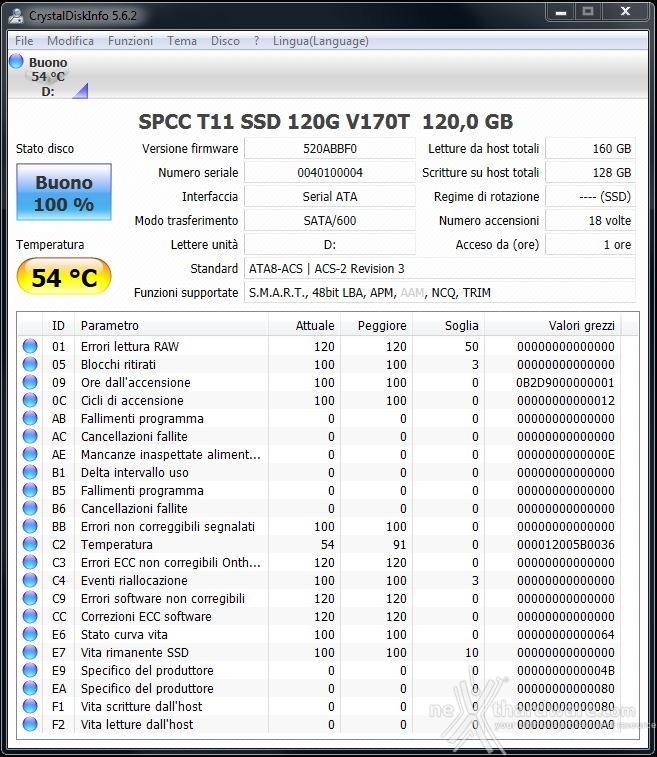Click the transfer mode field SATA/600
The image size is (657, 757).
330,221
